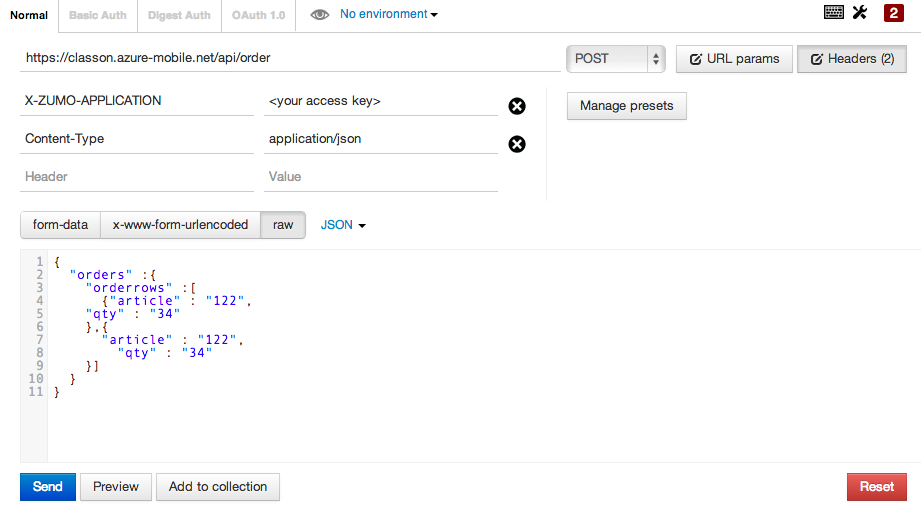Click the eye icon for environment preview
921x520 pixels.
point(320,15)
